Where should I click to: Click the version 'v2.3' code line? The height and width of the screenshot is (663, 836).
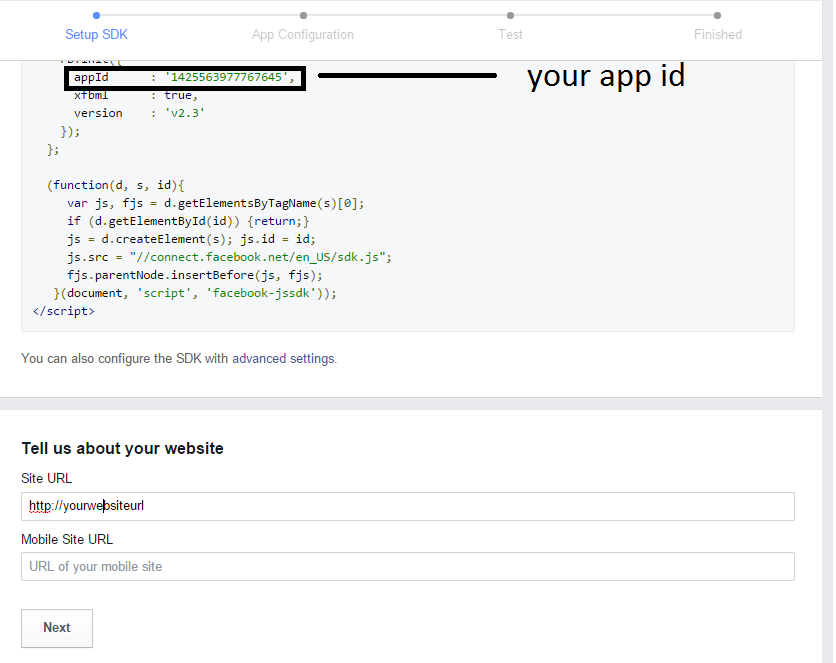[x=139, y=113]
